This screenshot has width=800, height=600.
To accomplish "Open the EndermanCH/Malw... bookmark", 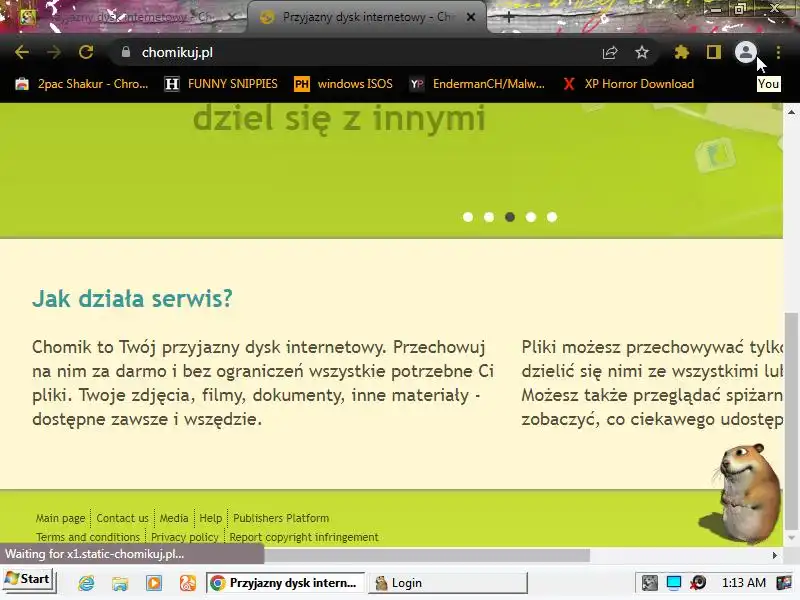I will coord(478,84).
